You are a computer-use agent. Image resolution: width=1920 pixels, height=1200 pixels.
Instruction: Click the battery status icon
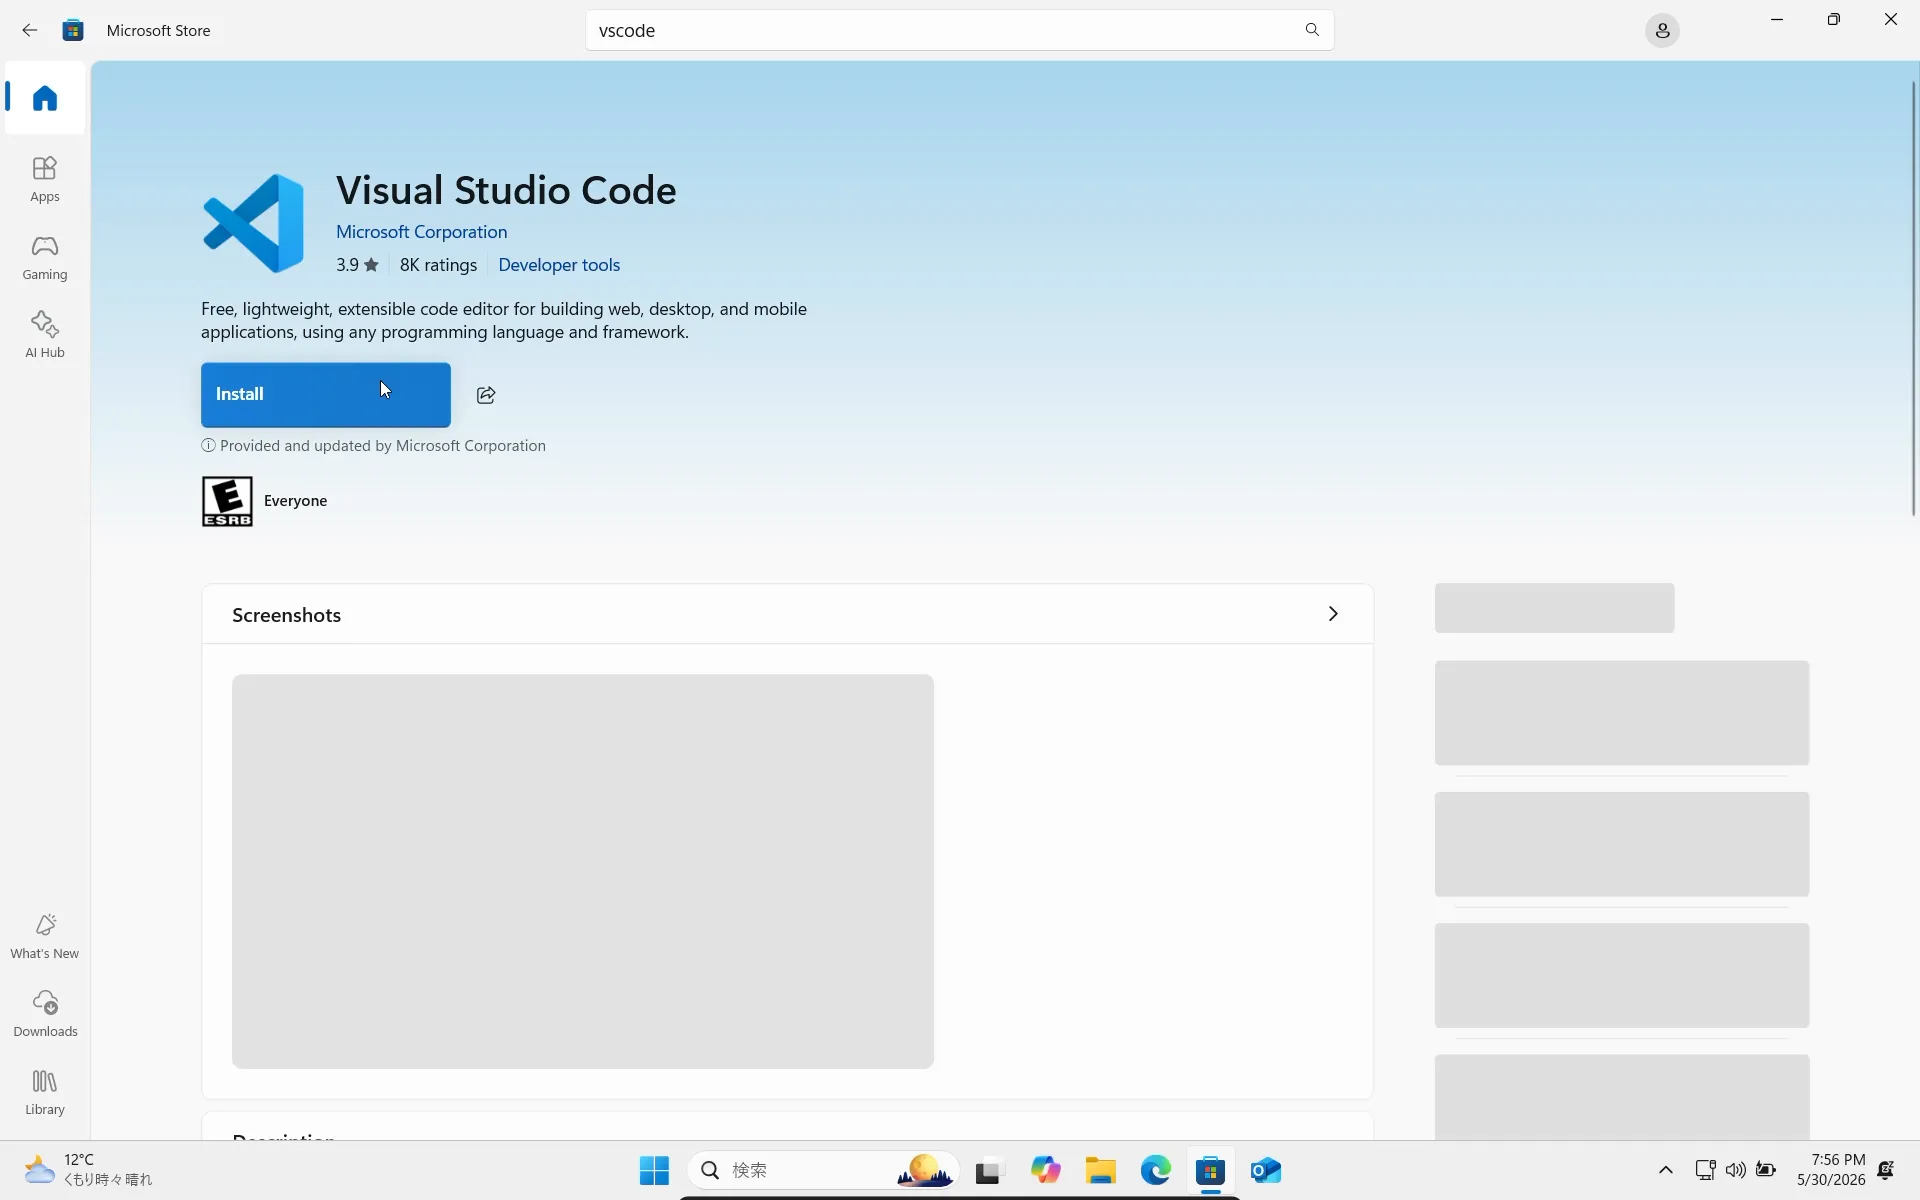click(x=1766, y=1170)
